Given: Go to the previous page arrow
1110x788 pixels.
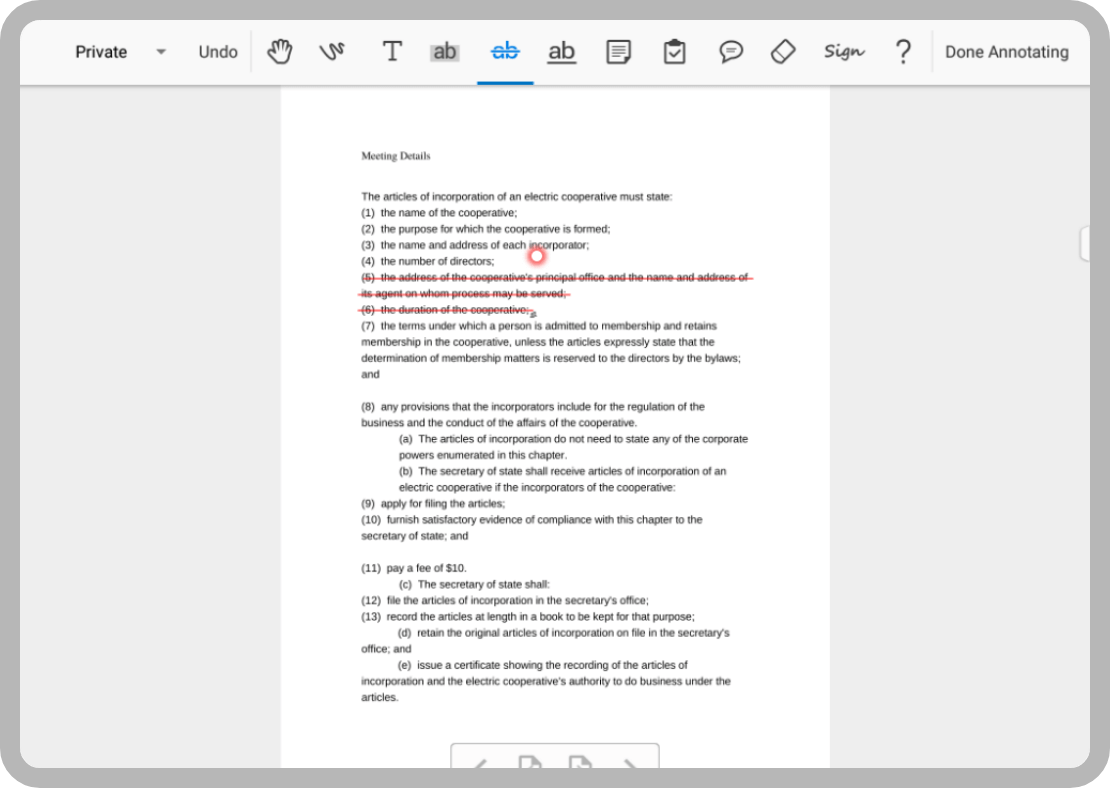Looking at the screenshot, I should pyautogui.click(x=480, y=765).
